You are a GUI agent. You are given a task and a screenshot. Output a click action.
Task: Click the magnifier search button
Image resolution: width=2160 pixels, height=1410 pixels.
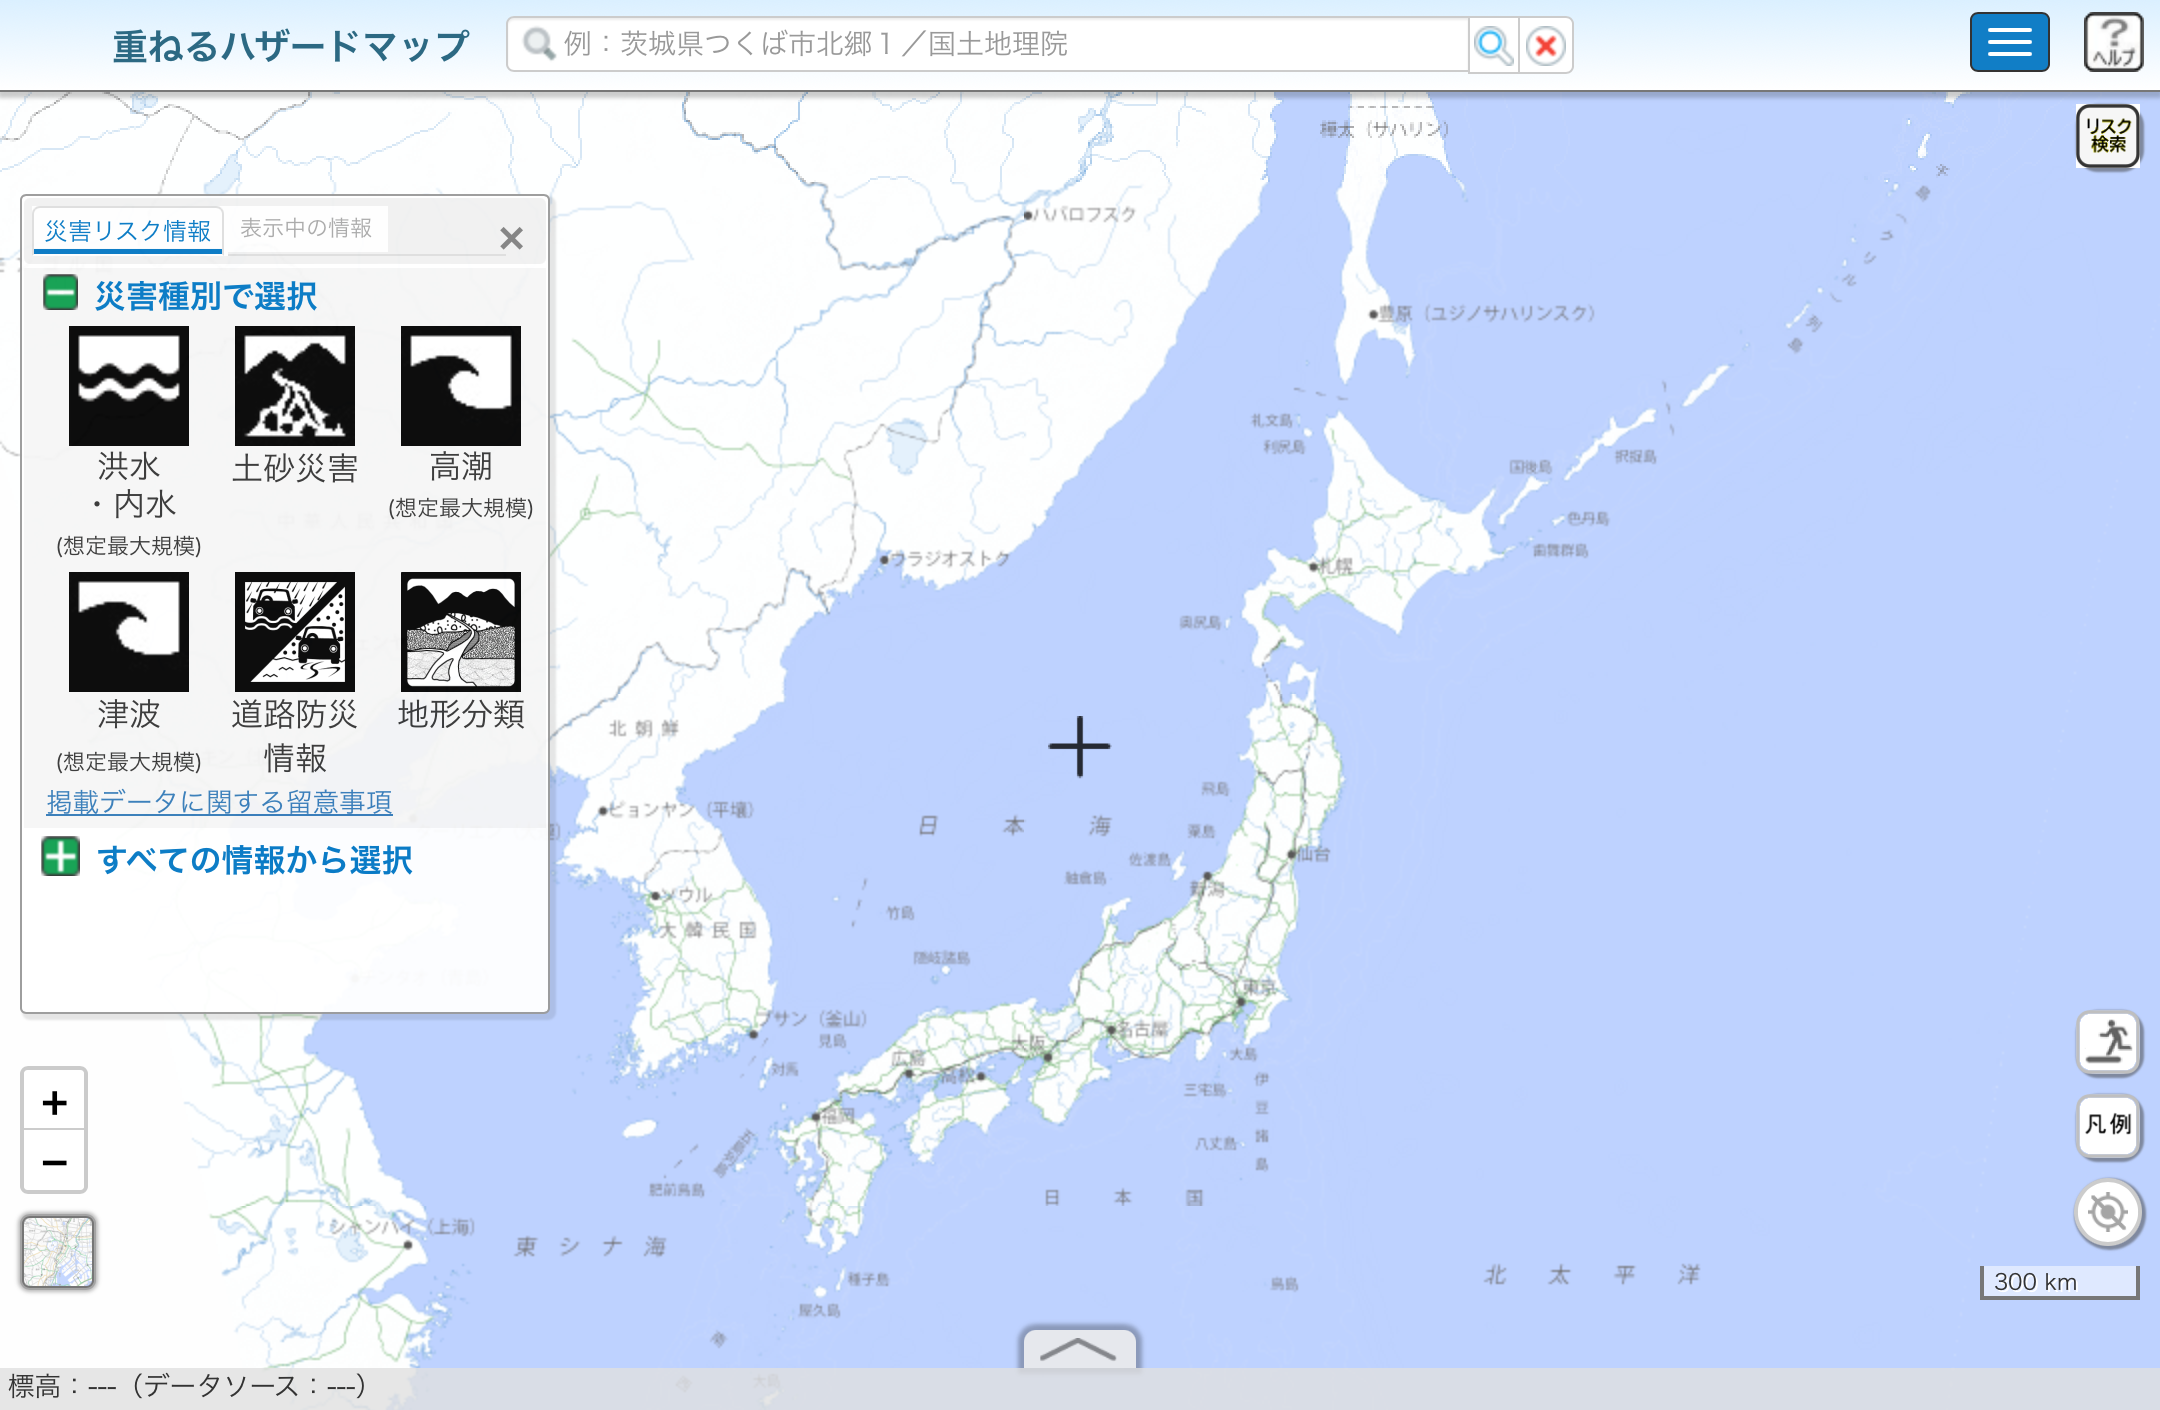click(1493, 45)
